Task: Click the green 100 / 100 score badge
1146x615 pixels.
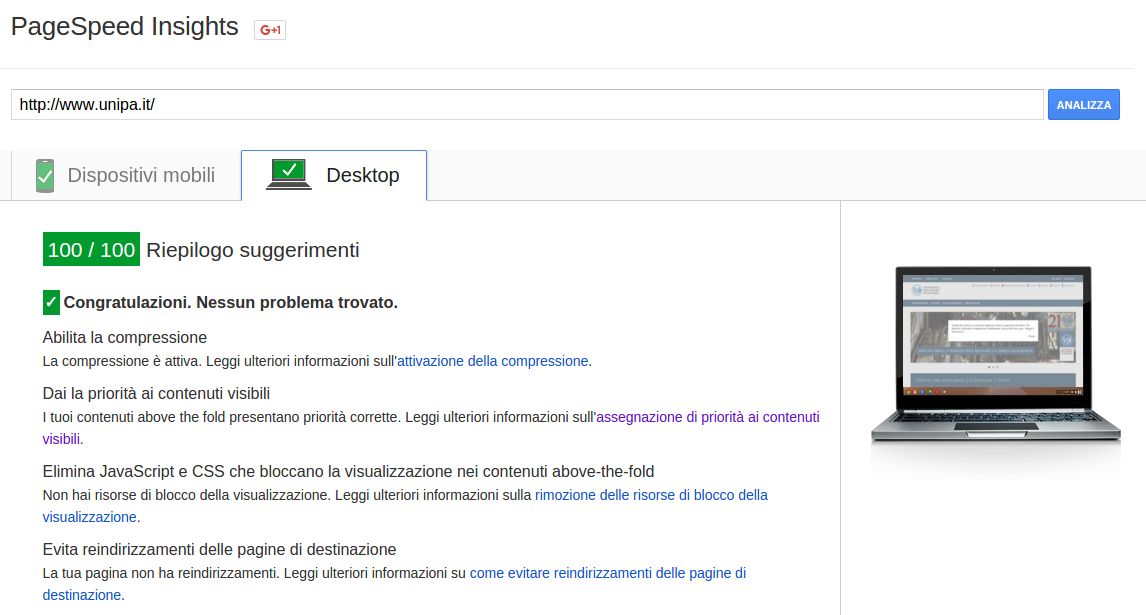Action: coord(91,250)
